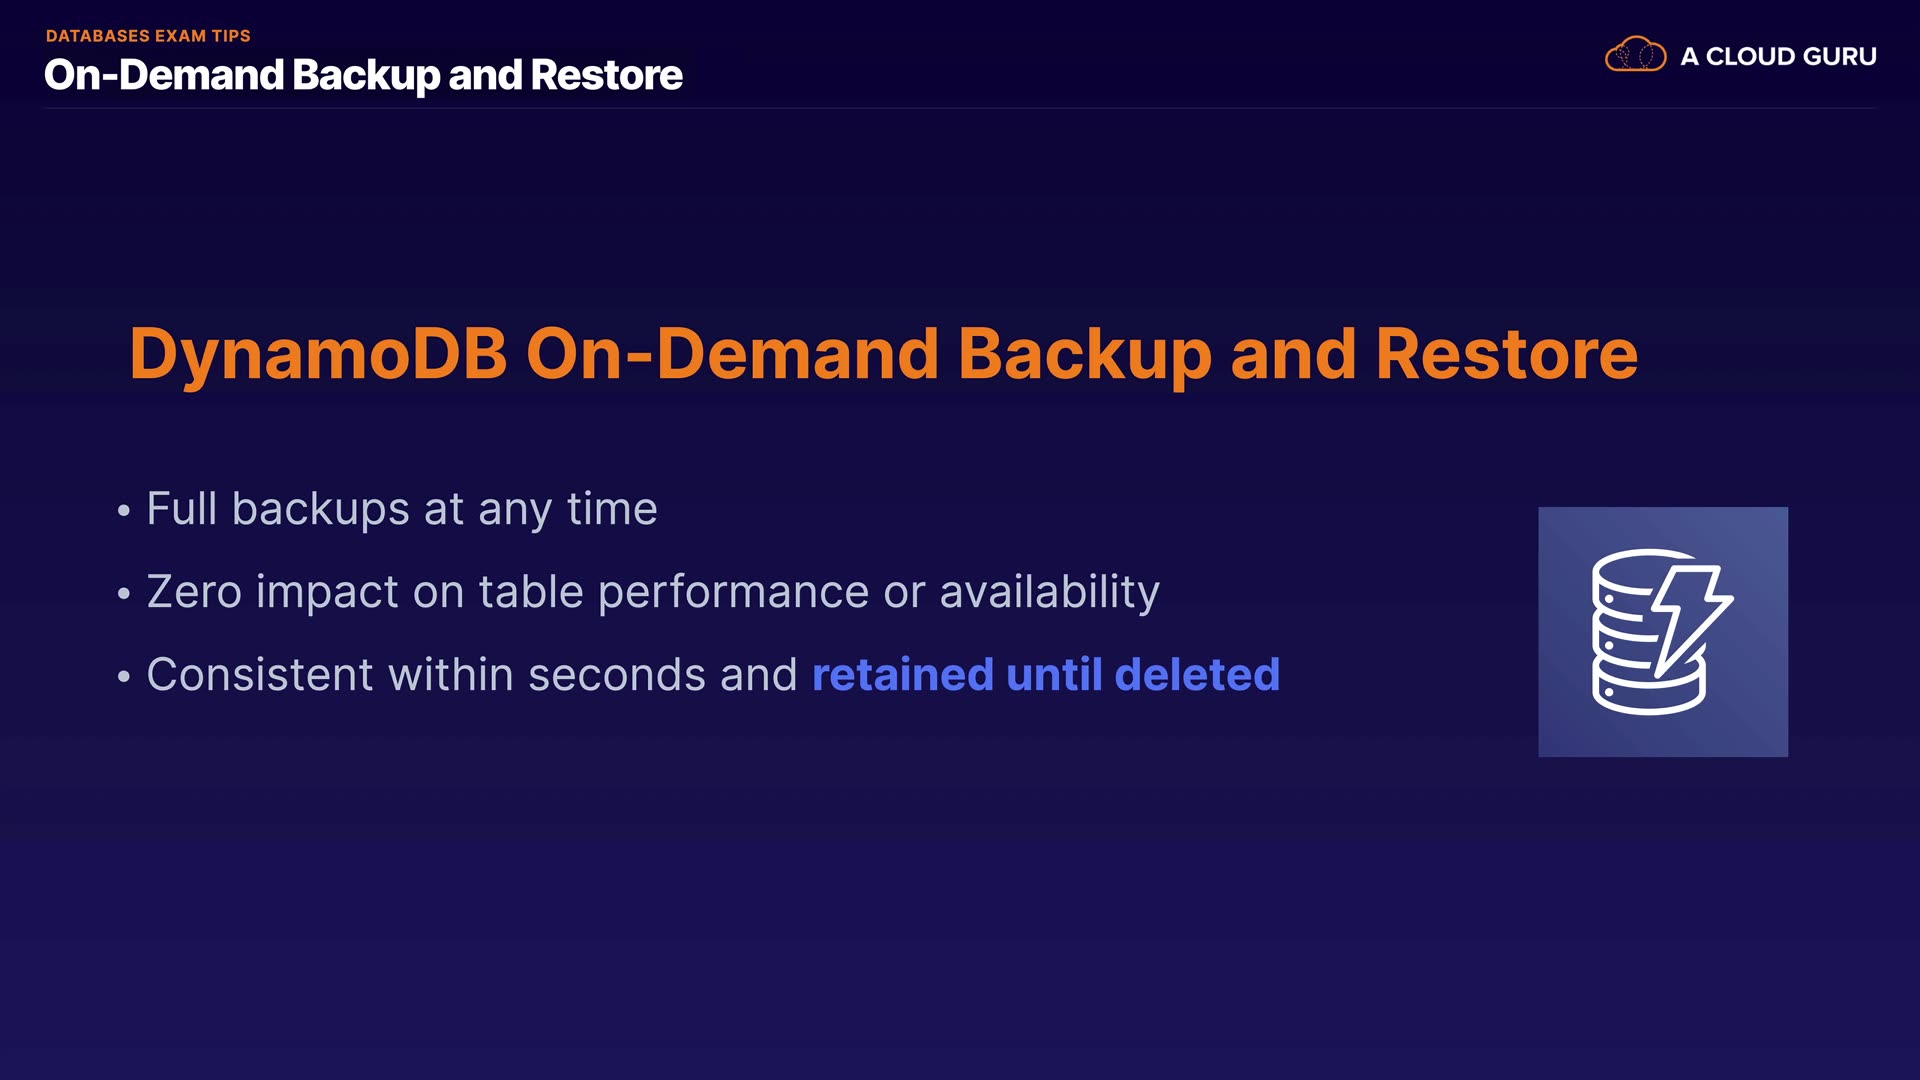The image size is (1920, 1080).
Task: Click the words 'any time' in the first bullet
Action: point(567,509)
